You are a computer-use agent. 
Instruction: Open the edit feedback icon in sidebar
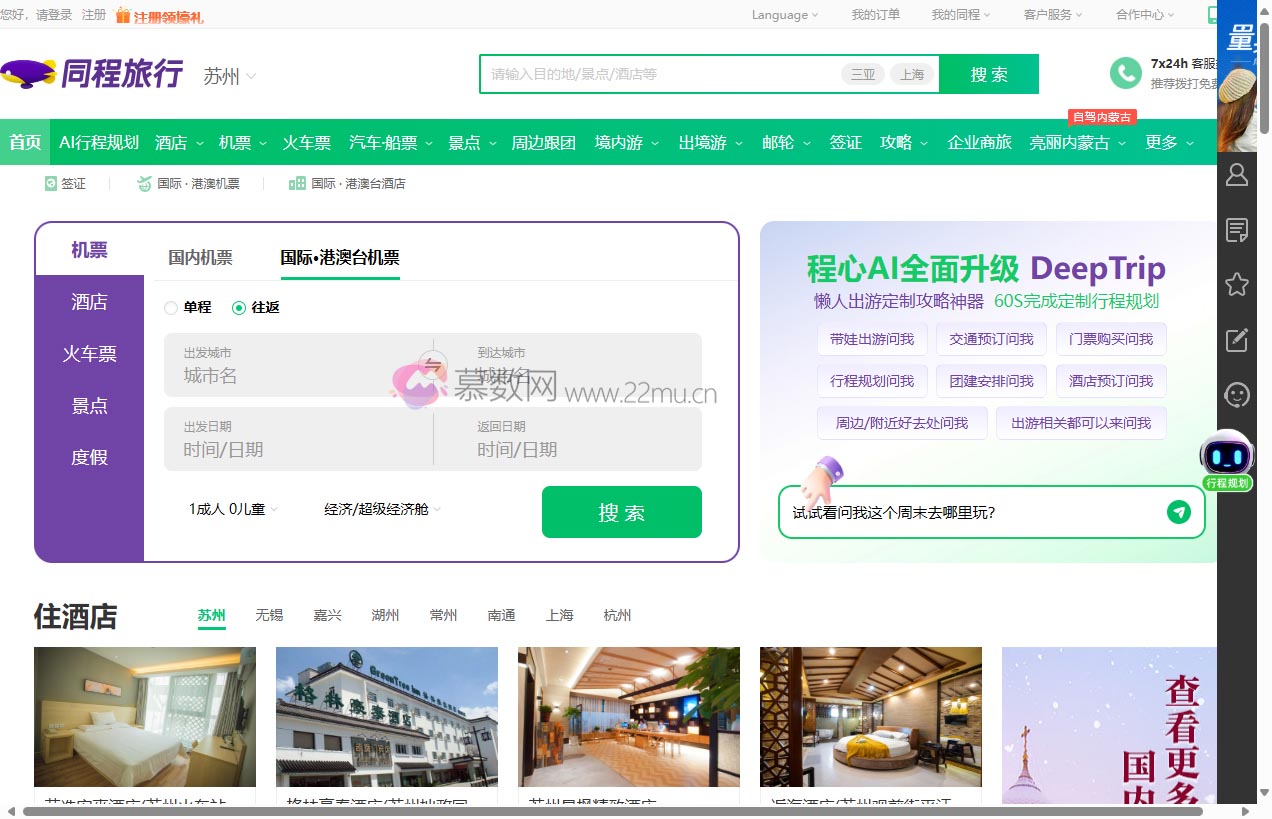pos(1237,340)
